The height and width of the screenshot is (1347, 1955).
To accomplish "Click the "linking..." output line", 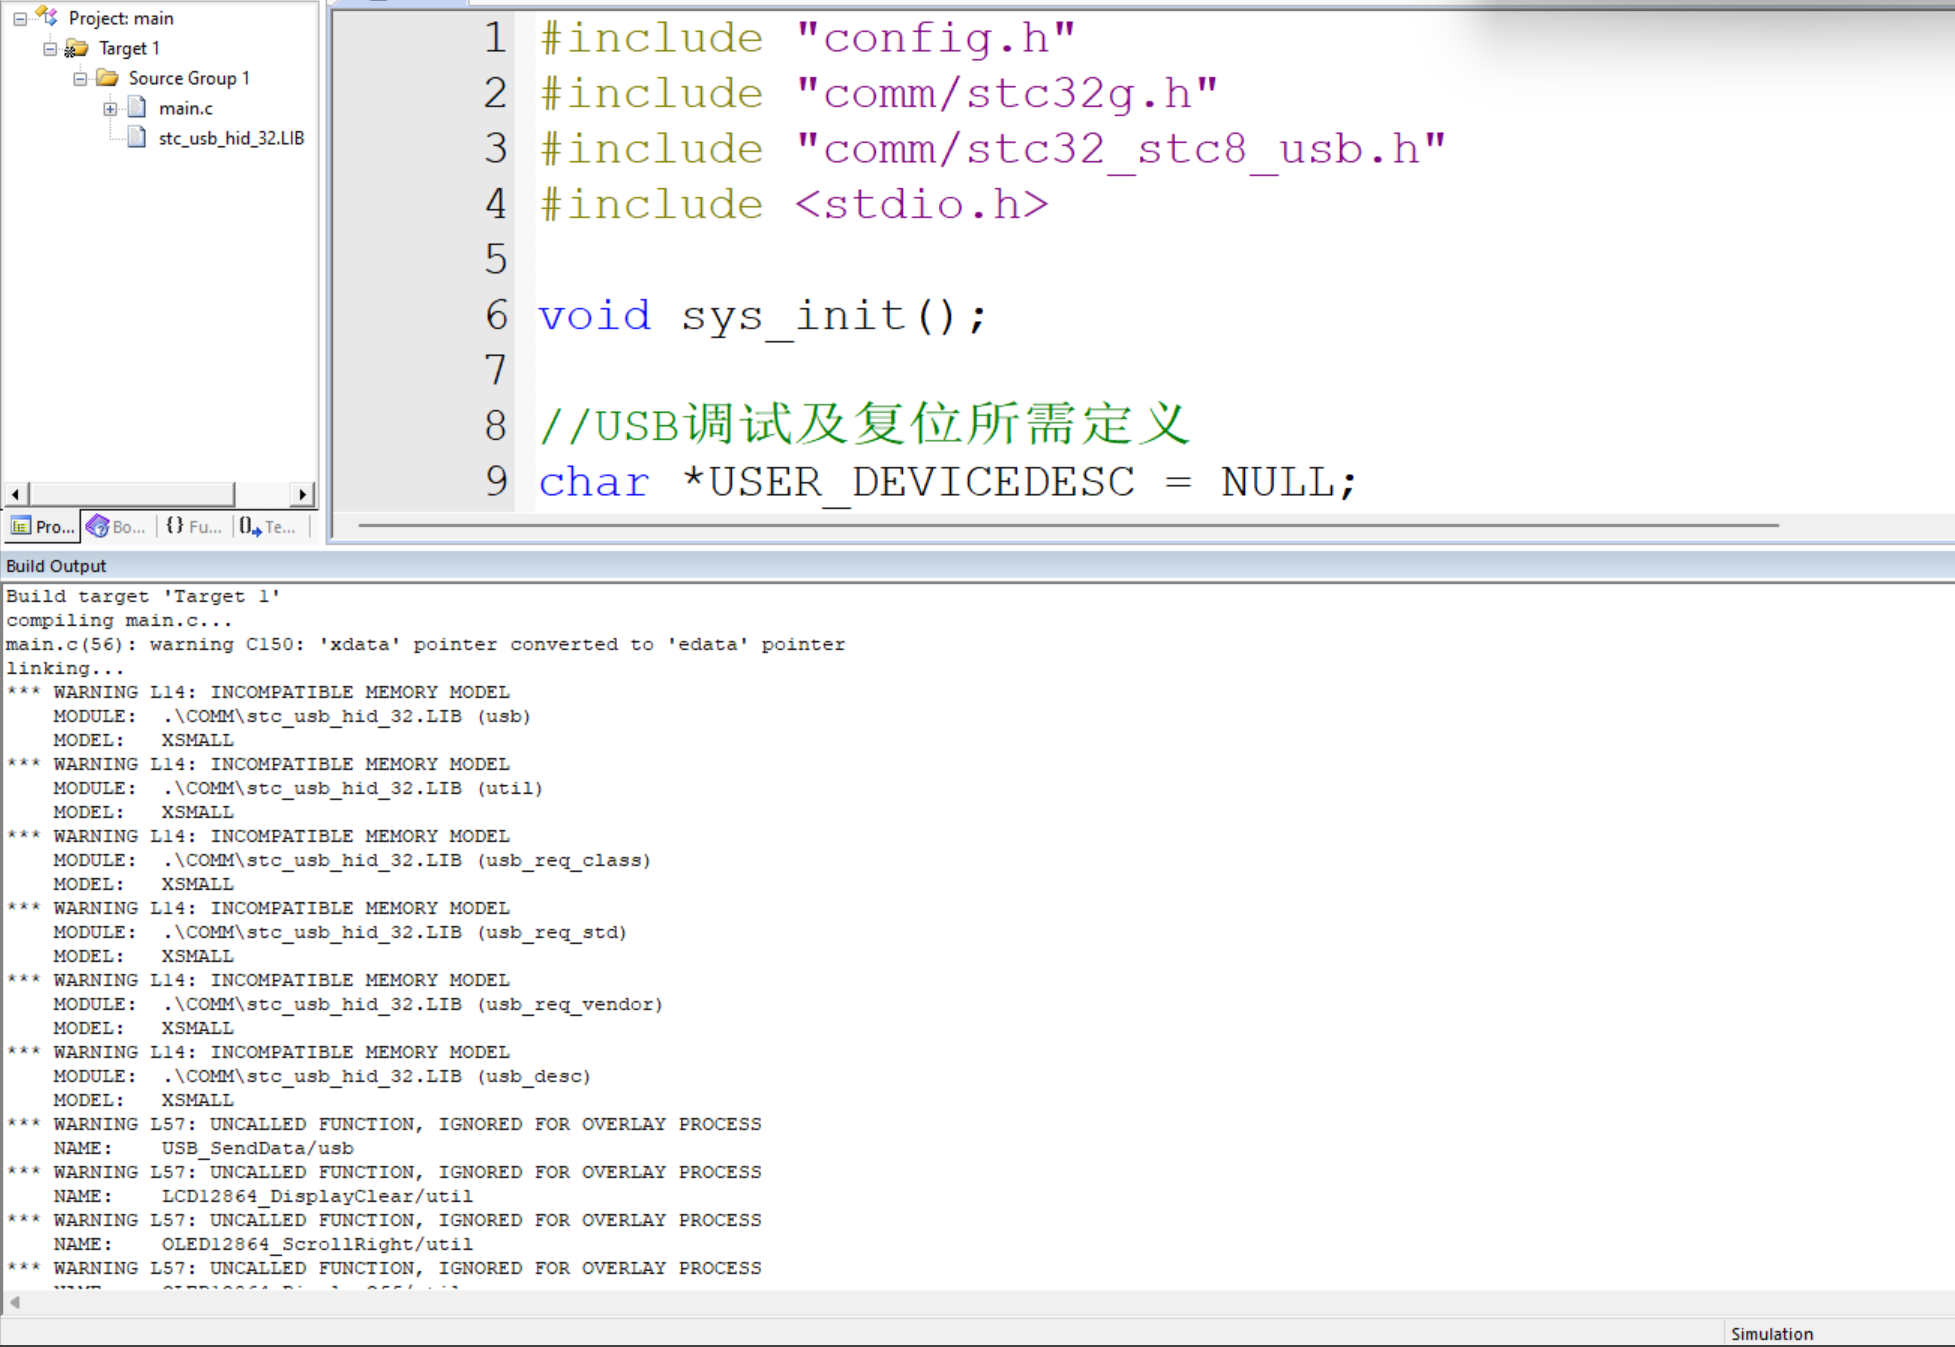I will 65,669.
